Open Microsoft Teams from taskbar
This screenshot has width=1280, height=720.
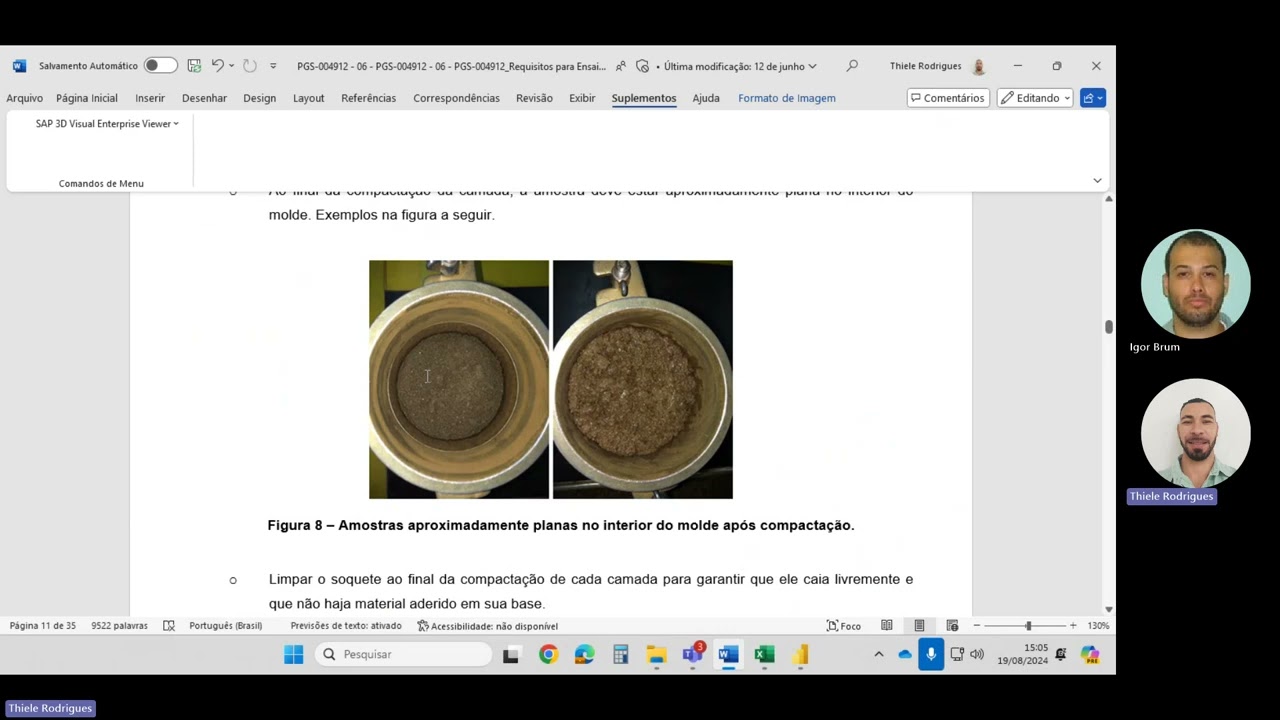pos(692,655)
